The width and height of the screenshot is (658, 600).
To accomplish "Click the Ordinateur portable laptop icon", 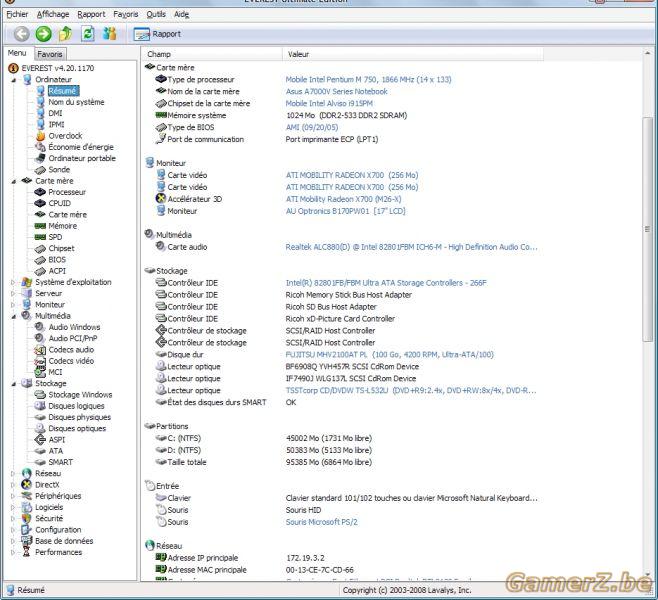I will coord(40,159).
